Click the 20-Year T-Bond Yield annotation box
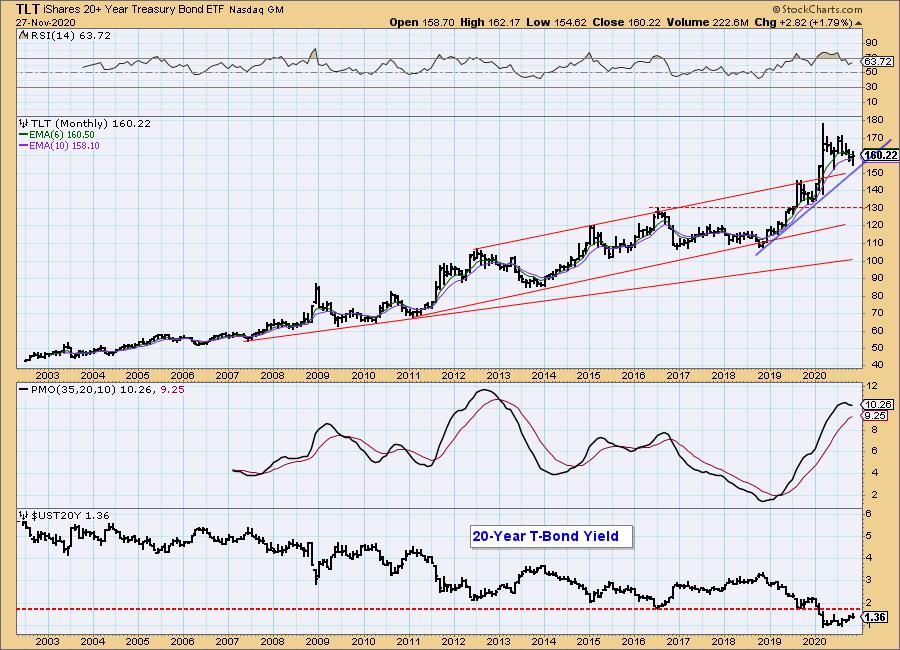This screenshot has width=900, height=650. click(551, 536)
